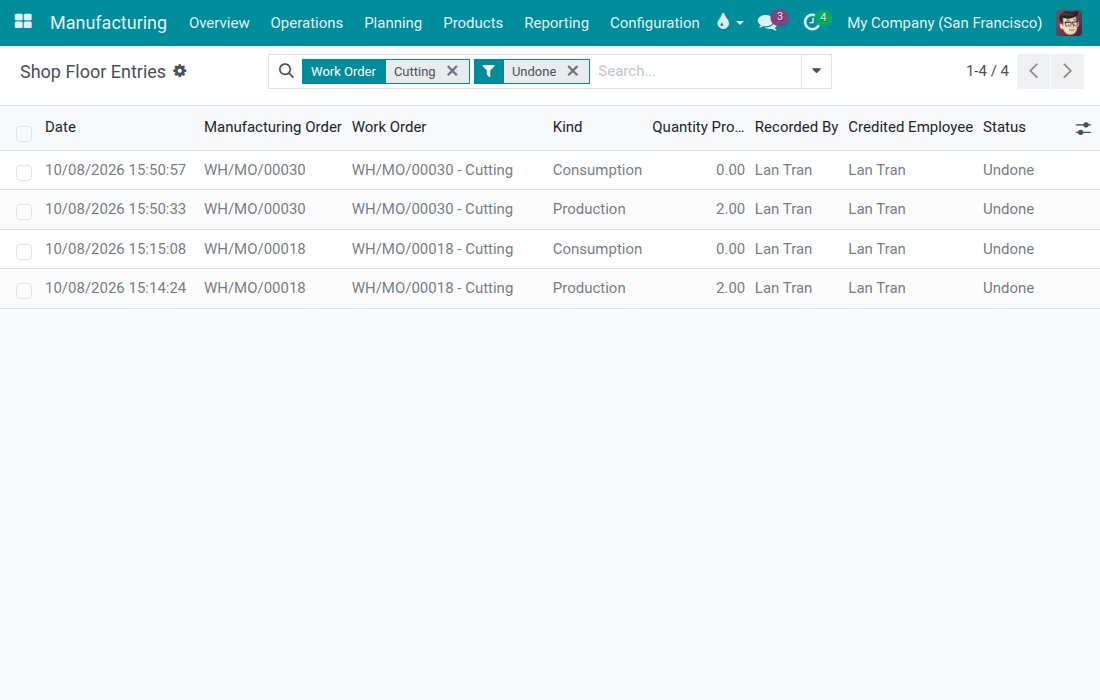This screenshot has height=700, width=1100.
Task: Toggle the select-all header checkbox
Action: [24, 133]
